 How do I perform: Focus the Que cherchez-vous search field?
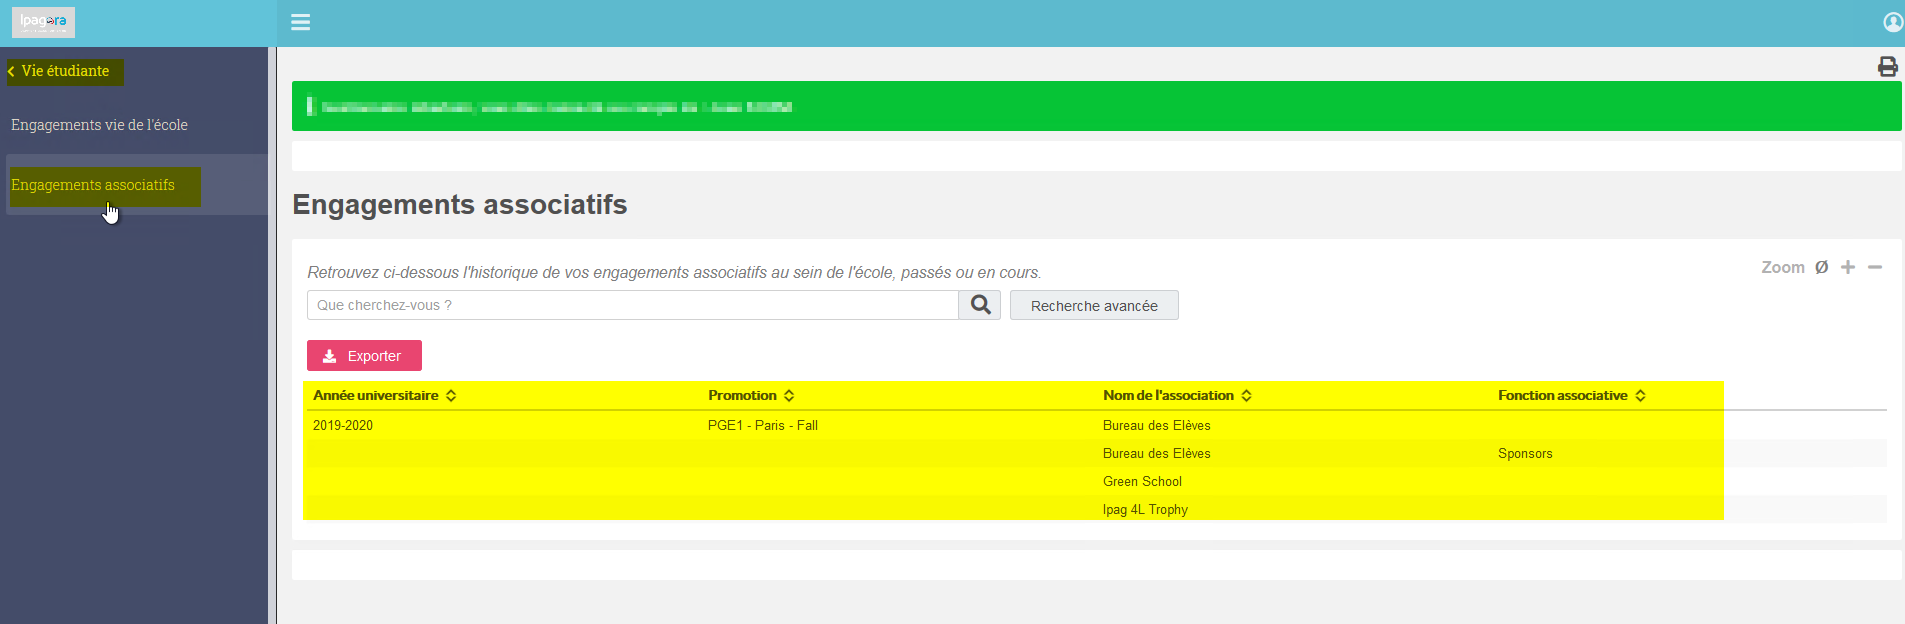tap(632, 305)
